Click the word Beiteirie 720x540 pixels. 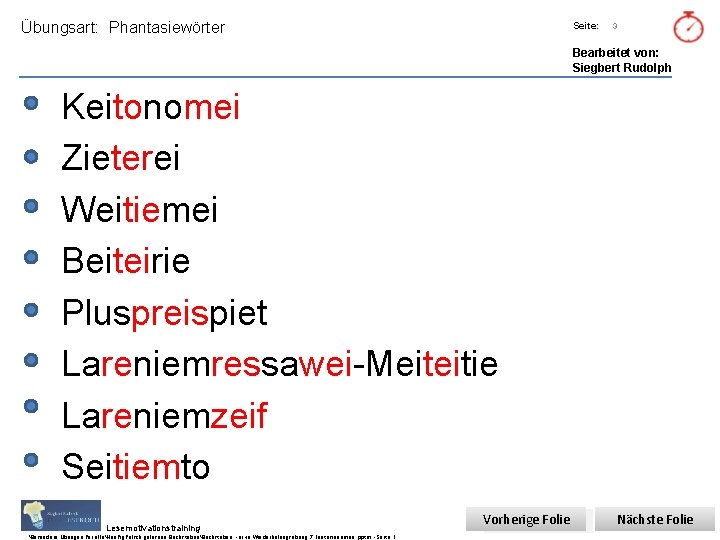[126, 261]
